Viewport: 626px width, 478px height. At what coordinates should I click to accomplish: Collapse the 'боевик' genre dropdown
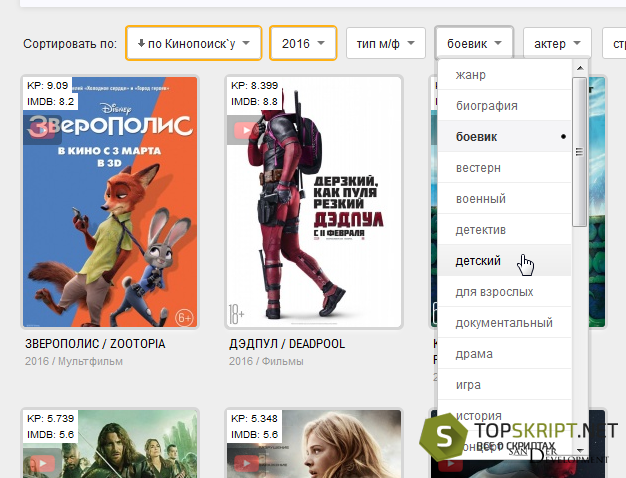pyautogui.click(x=474, y=43)
